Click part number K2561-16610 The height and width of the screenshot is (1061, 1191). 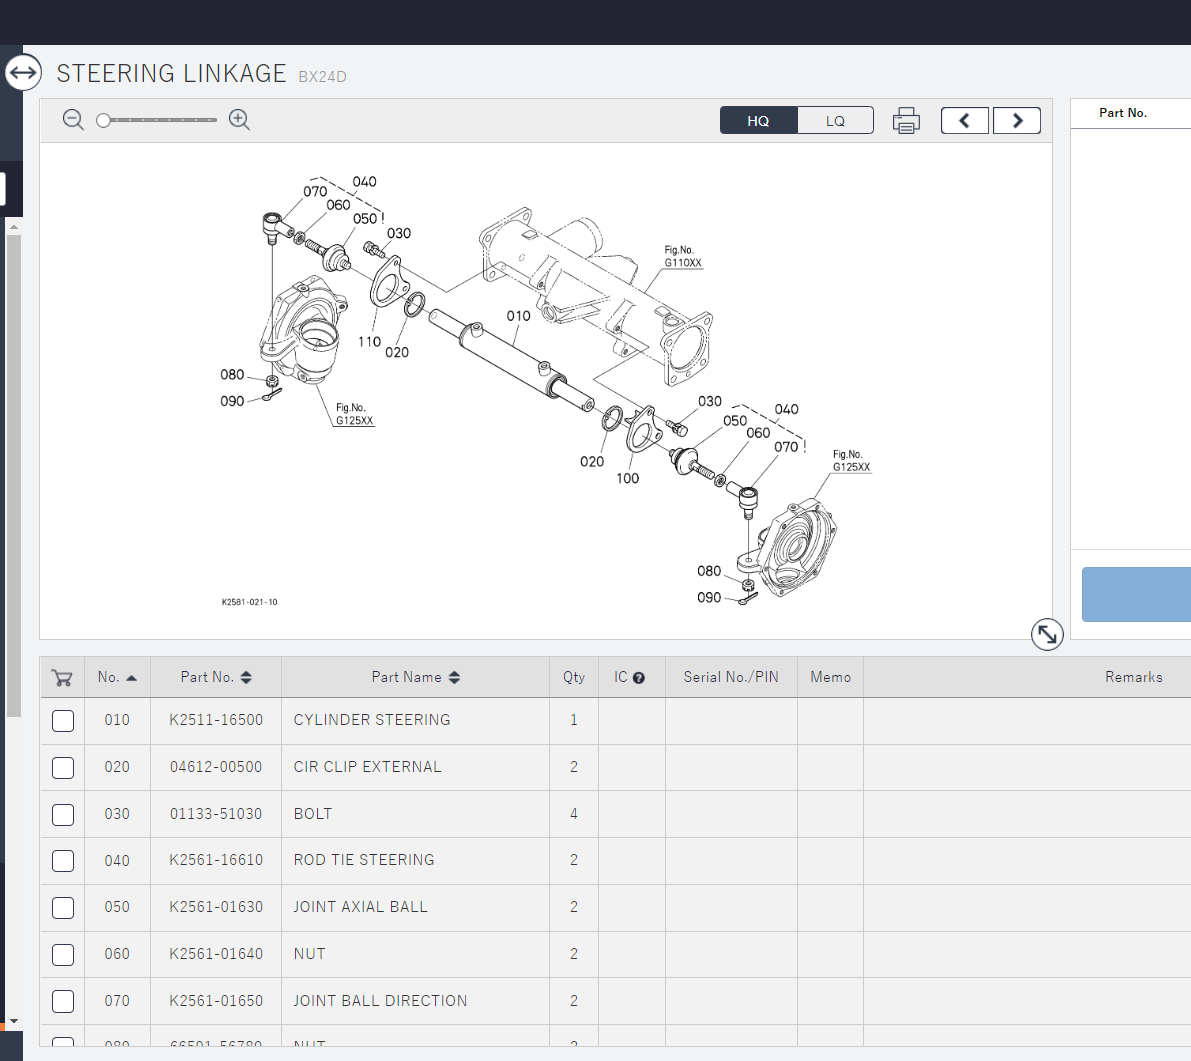216,860
